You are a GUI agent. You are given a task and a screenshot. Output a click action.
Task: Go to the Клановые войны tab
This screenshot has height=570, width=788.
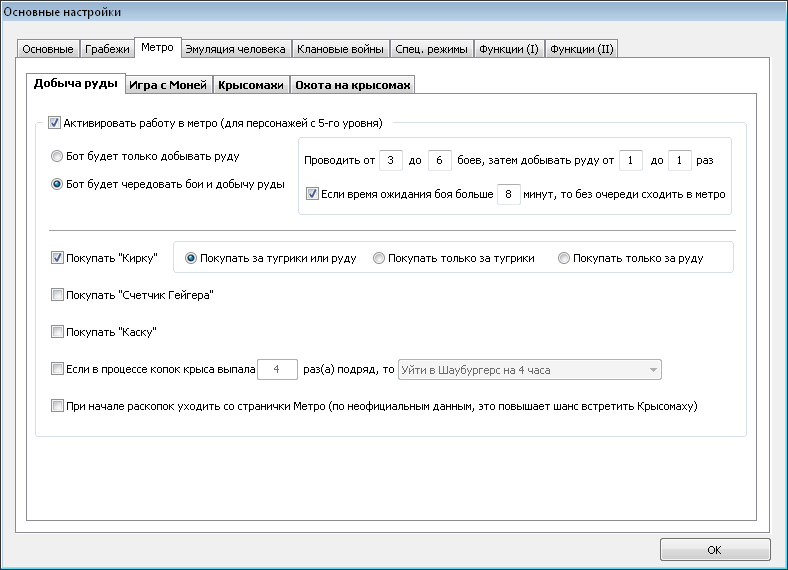click(340, 49)
